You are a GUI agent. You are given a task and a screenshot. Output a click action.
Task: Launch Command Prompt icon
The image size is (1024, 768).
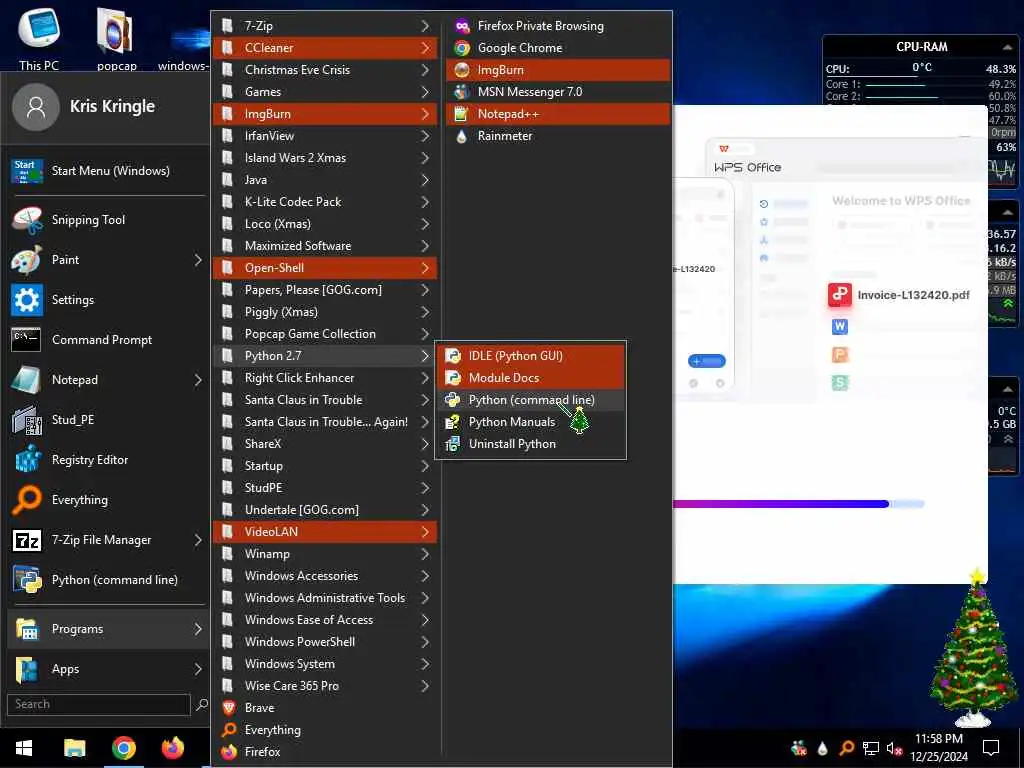tap(27, 340)
